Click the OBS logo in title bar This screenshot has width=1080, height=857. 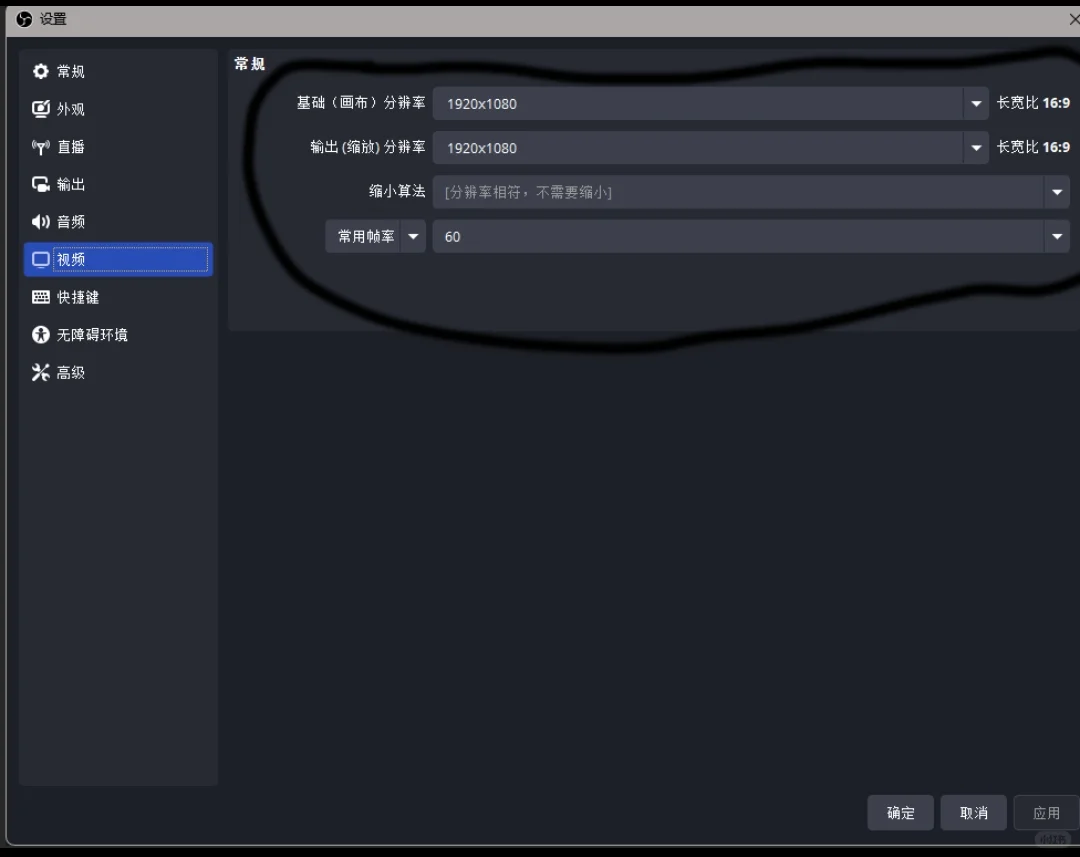(24, 19)
